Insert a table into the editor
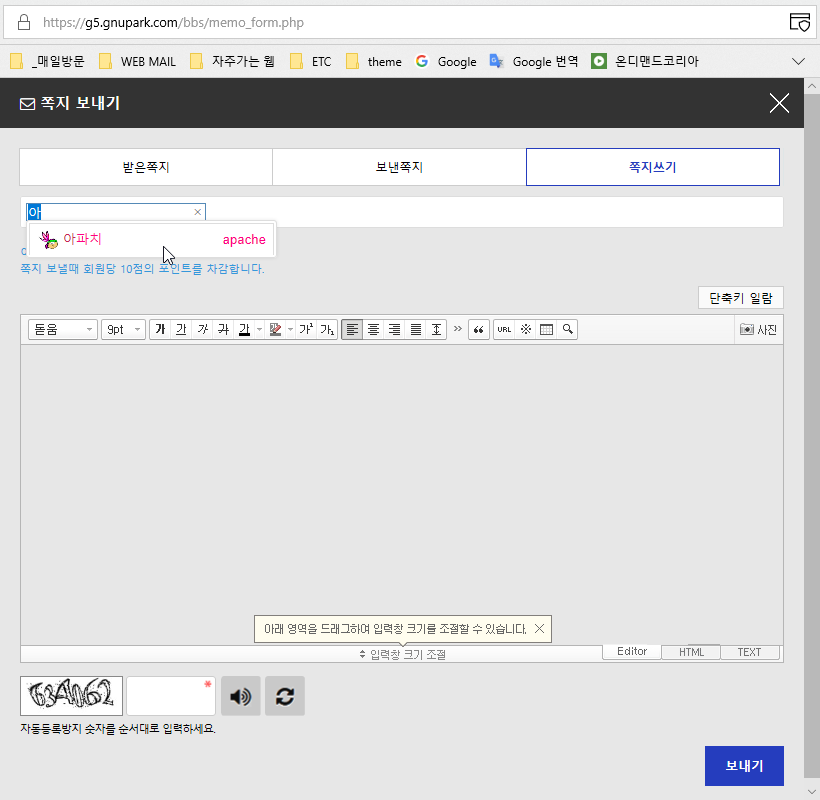This screenshot has height=800, width=820. [x=546, y=330]
